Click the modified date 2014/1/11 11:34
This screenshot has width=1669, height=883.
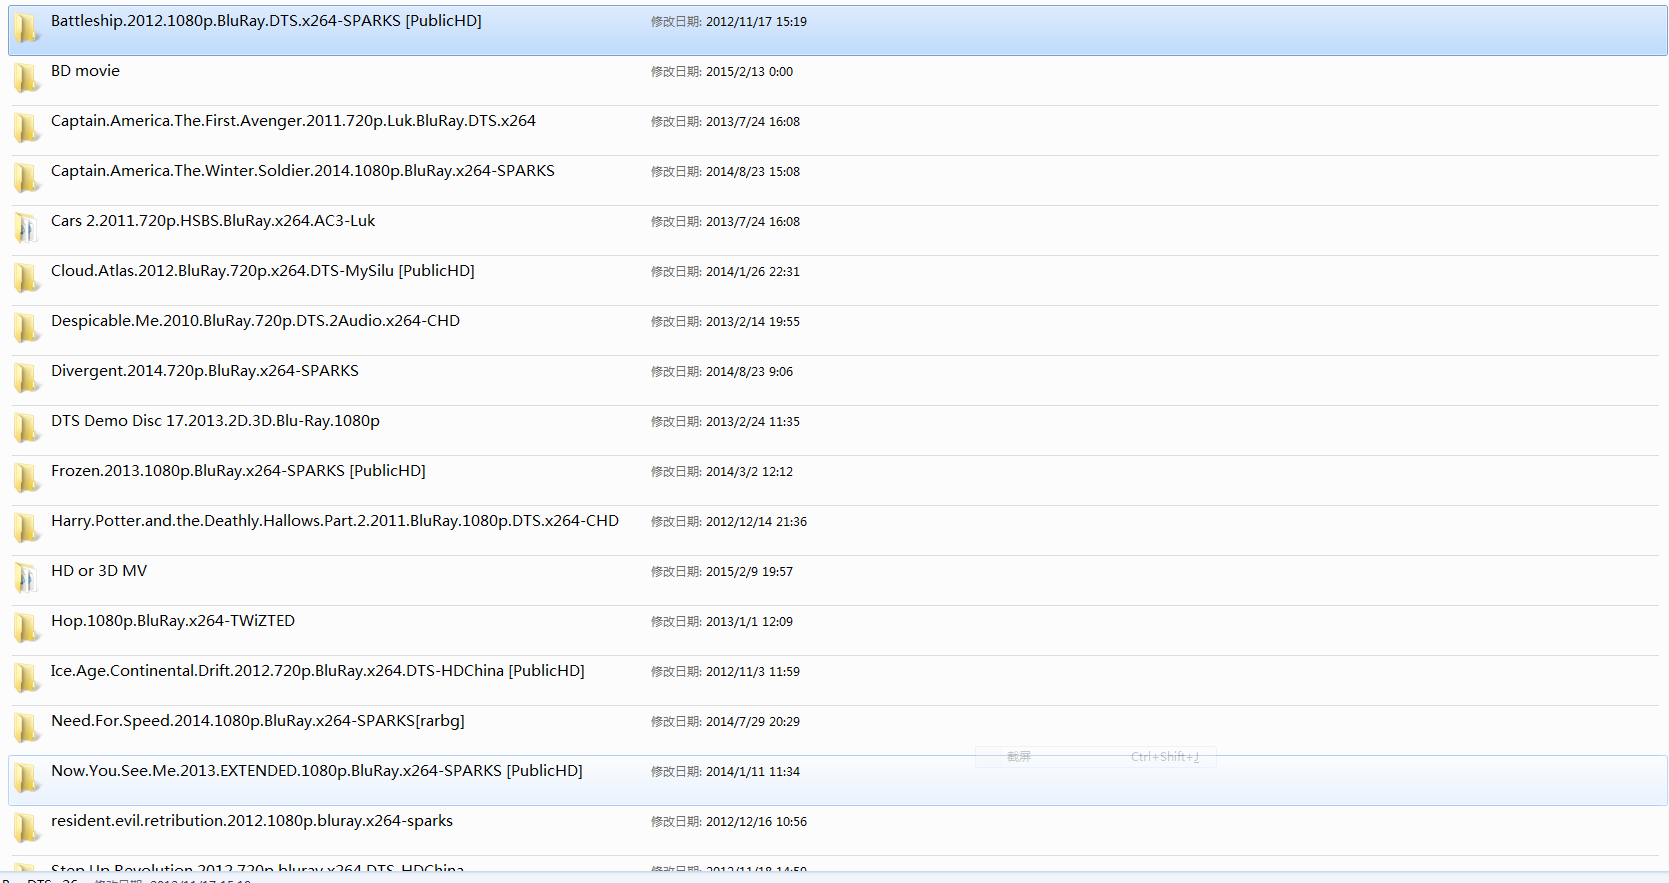(x=753, y=772)
